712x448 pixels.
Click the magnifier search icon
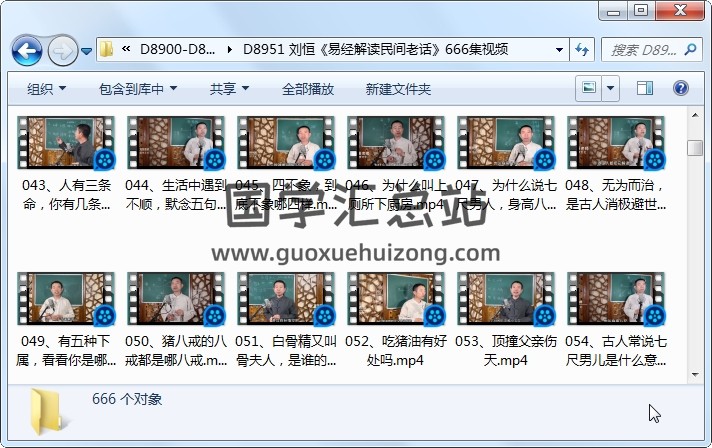click(690, 49)
